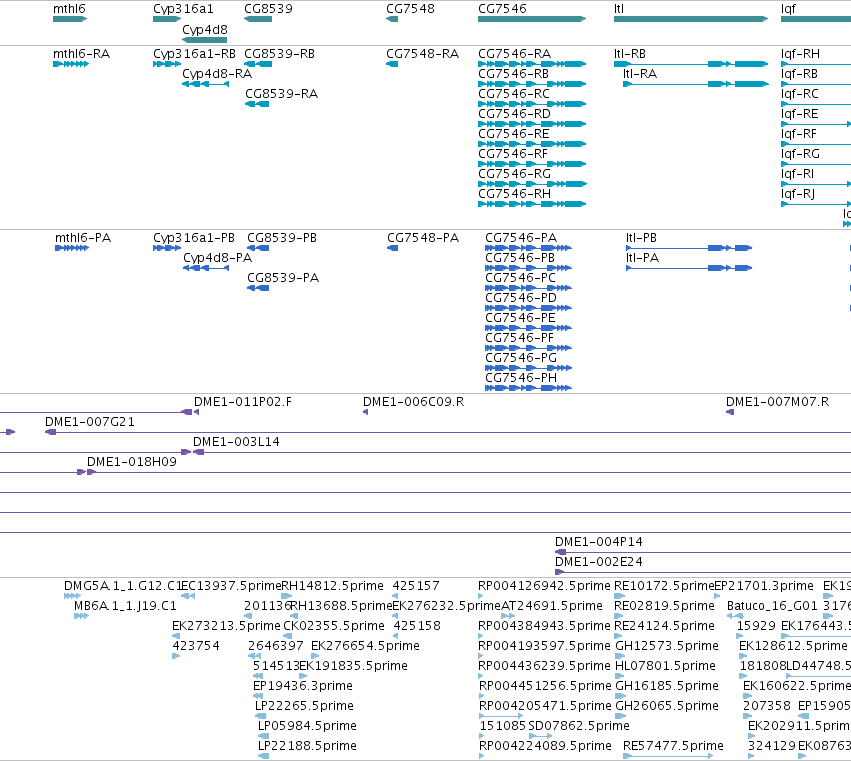Click the mthl6-RA transcript glyph
Image resolution: width=851 pixels, height=761 pixels.
[x=71, y=64]
